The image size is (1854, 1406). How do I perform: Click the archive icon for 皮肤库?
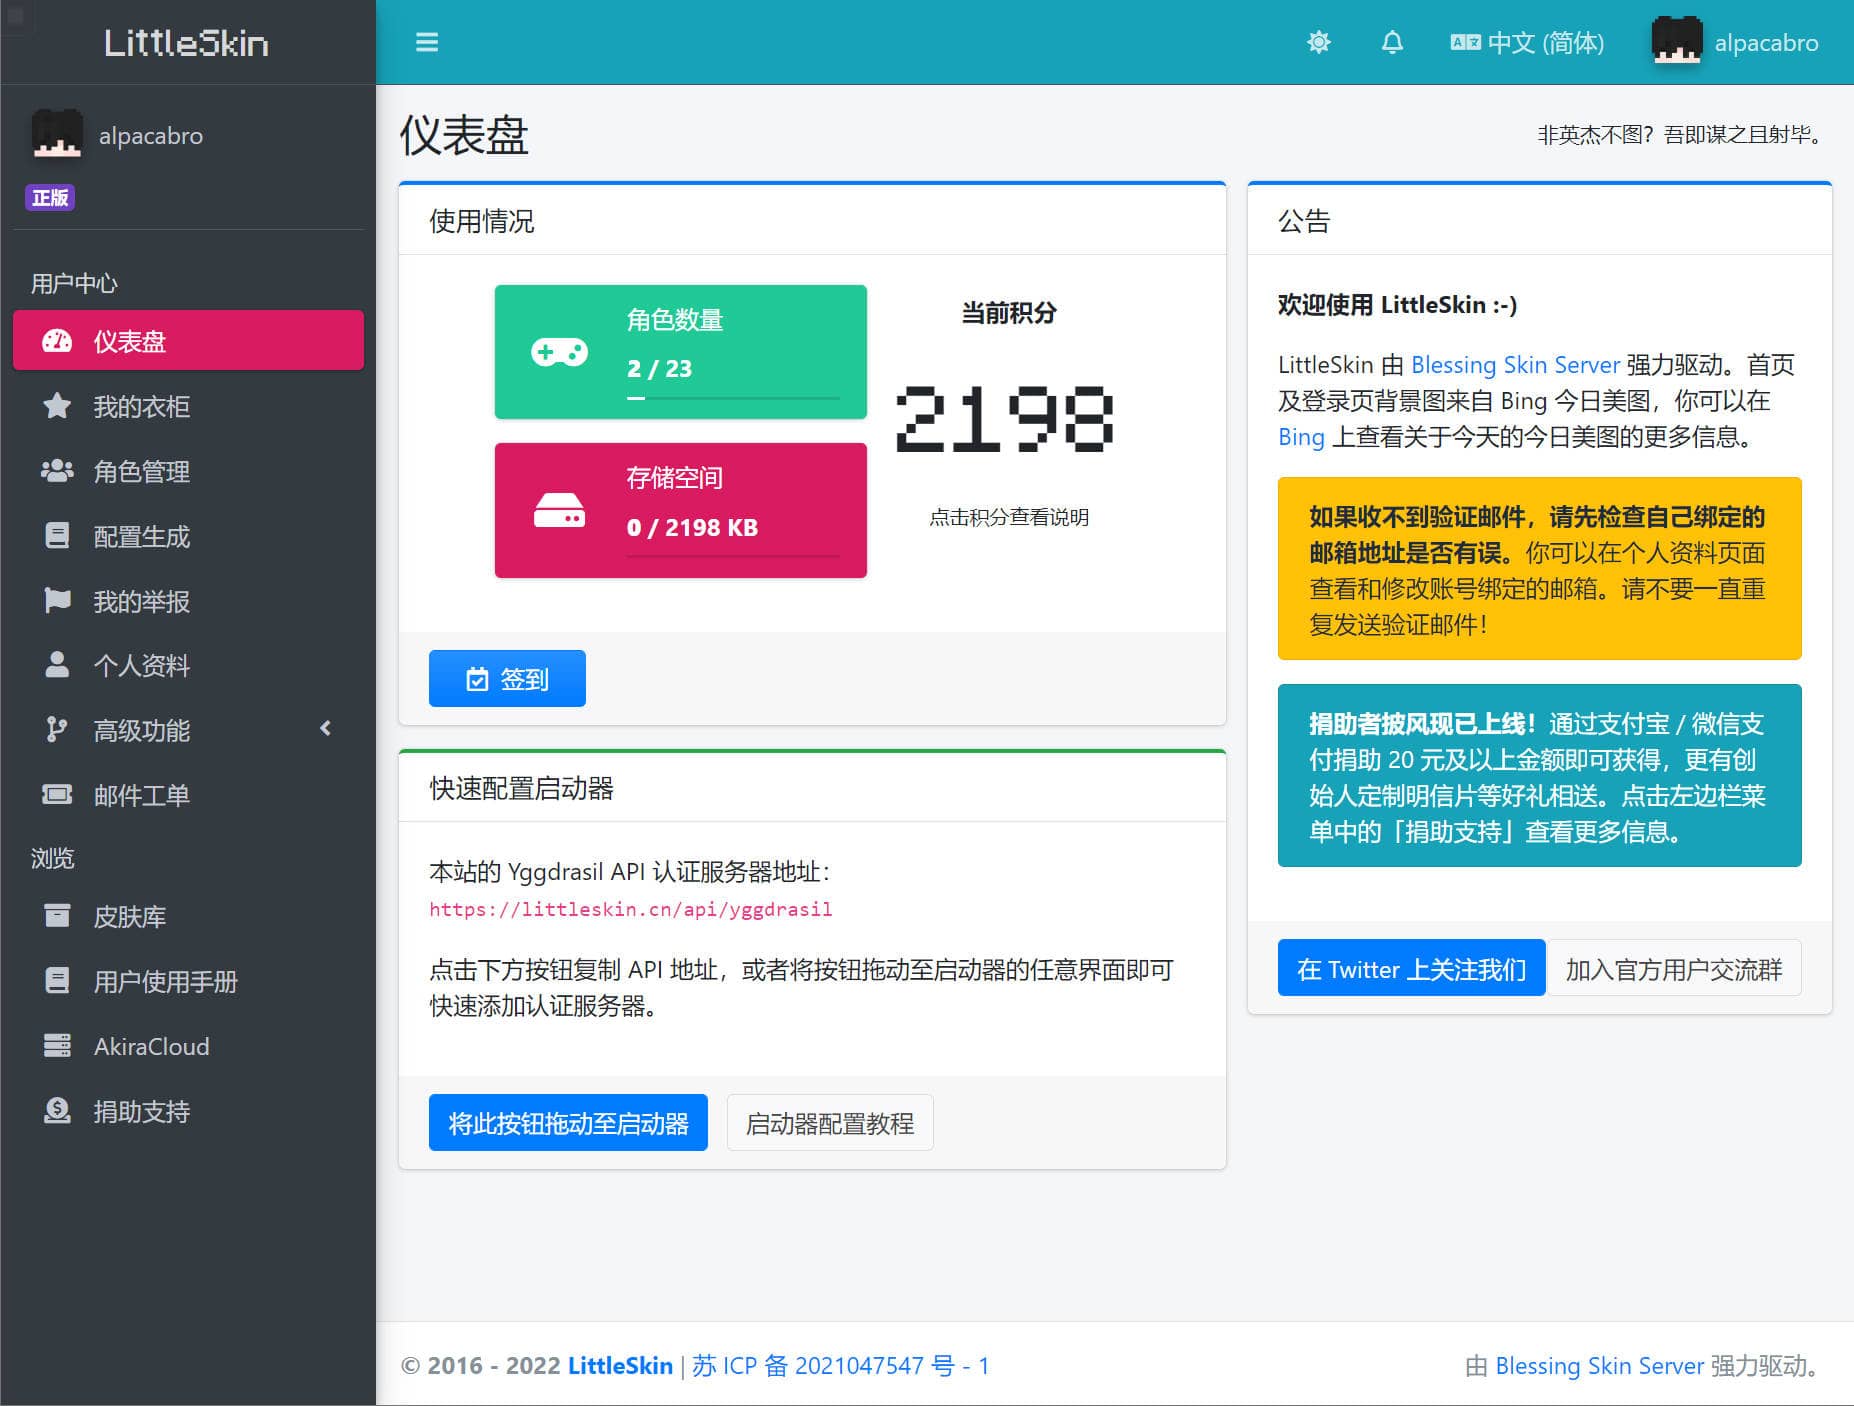pos(57,916)
